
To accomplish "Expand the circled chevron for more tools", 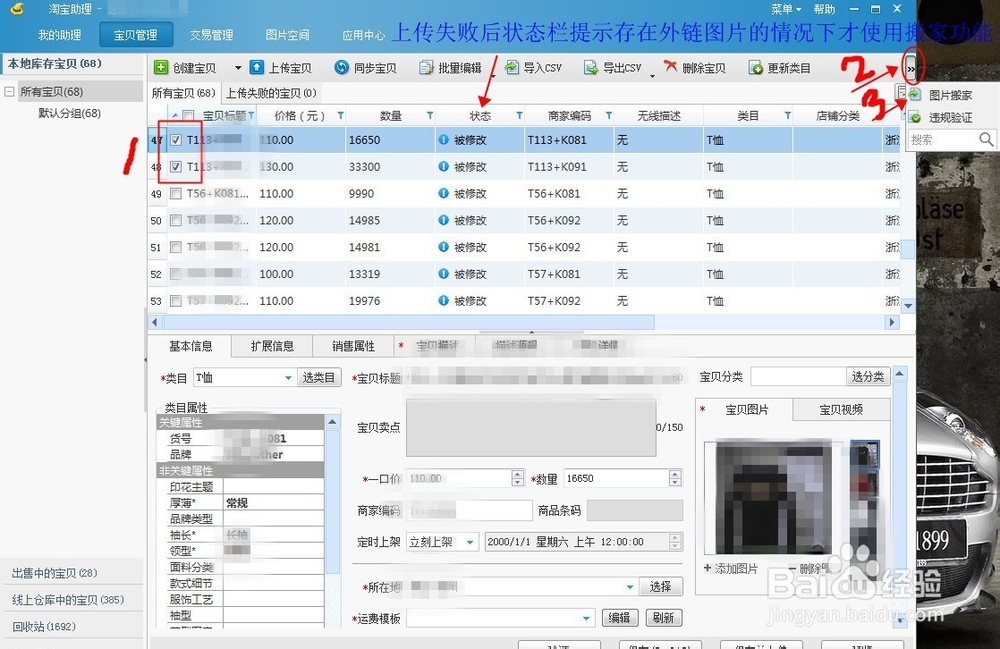I will point(912,67).
